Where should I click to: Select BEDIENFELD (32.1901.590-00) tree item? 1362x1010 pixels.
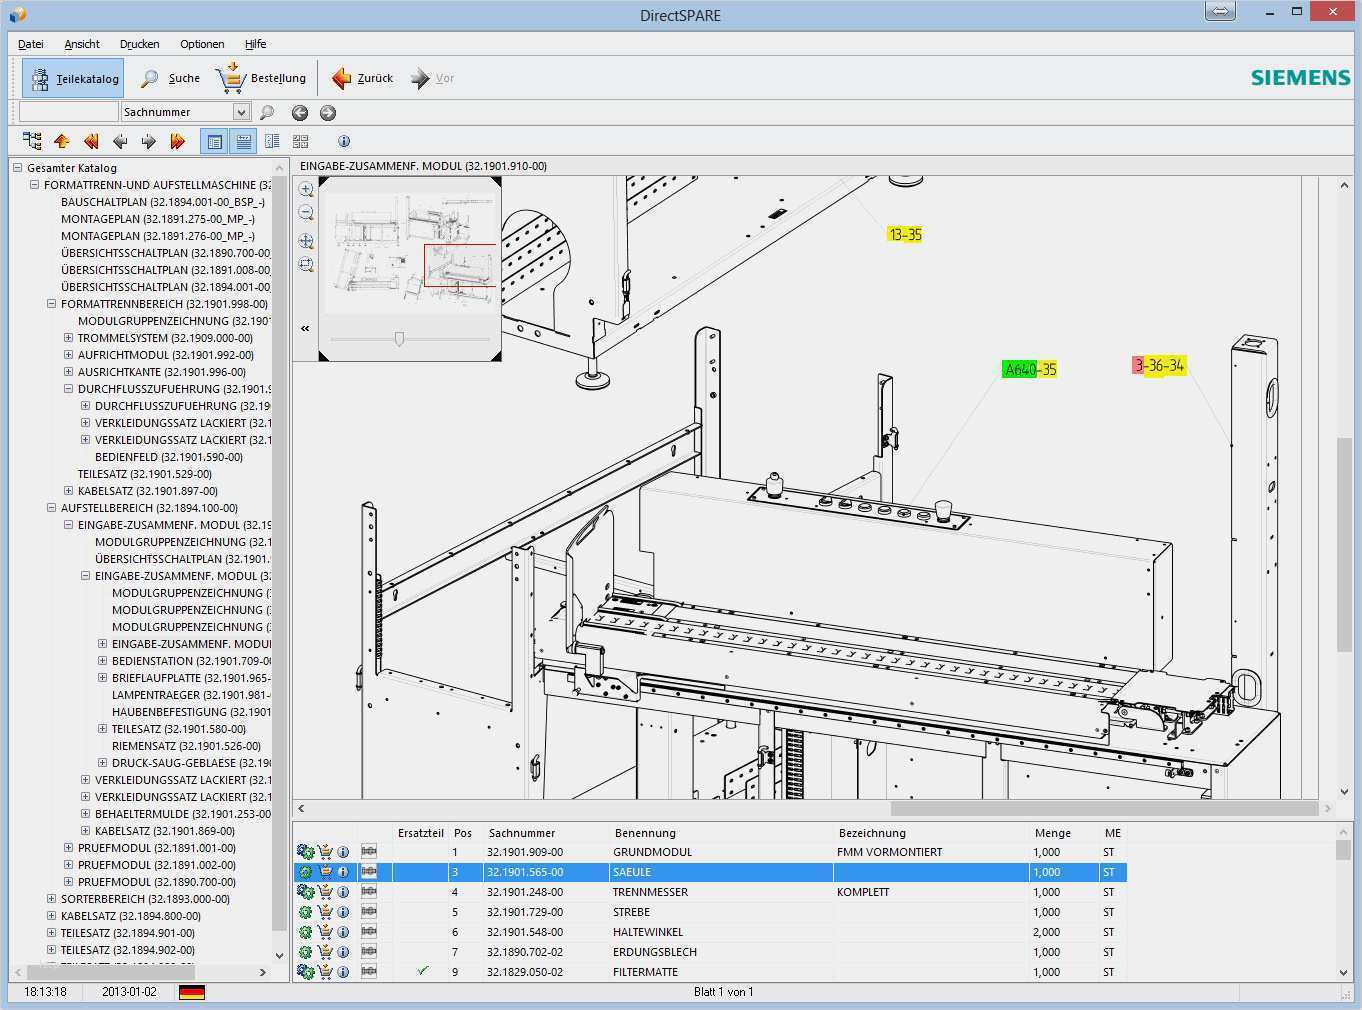click(169, 457)
